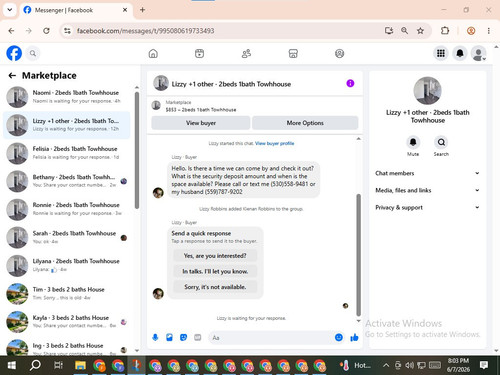
Task: Bookmark this page with the star icon
Action: tap(420, 31)
